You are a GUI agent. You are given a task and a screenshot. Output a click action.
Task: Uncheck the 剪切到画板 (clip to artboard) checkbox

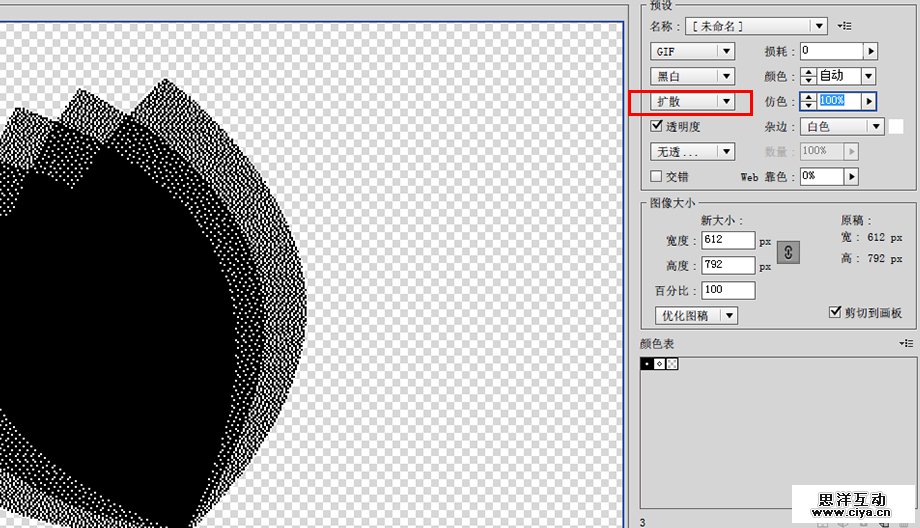coord(836,312)
